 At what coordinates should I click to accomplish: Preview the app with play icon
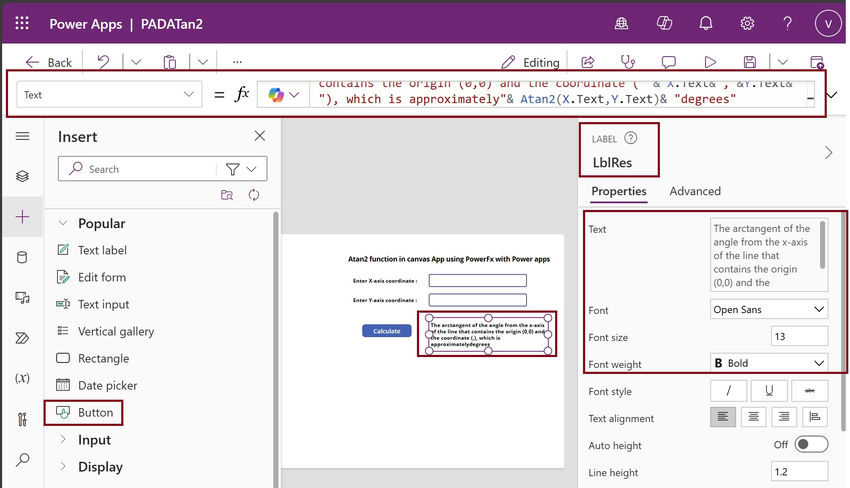[710, 62]
